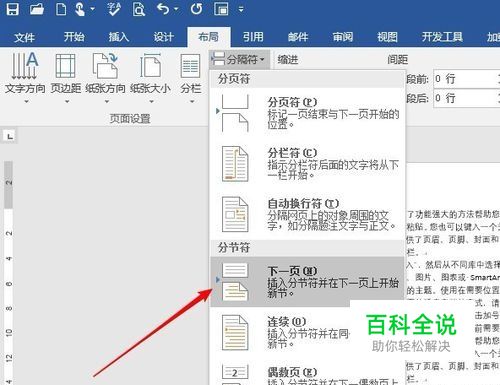Switch to the 邮件 tab
The width and height of the screenshot is (500, 385).
pos(298,37)
